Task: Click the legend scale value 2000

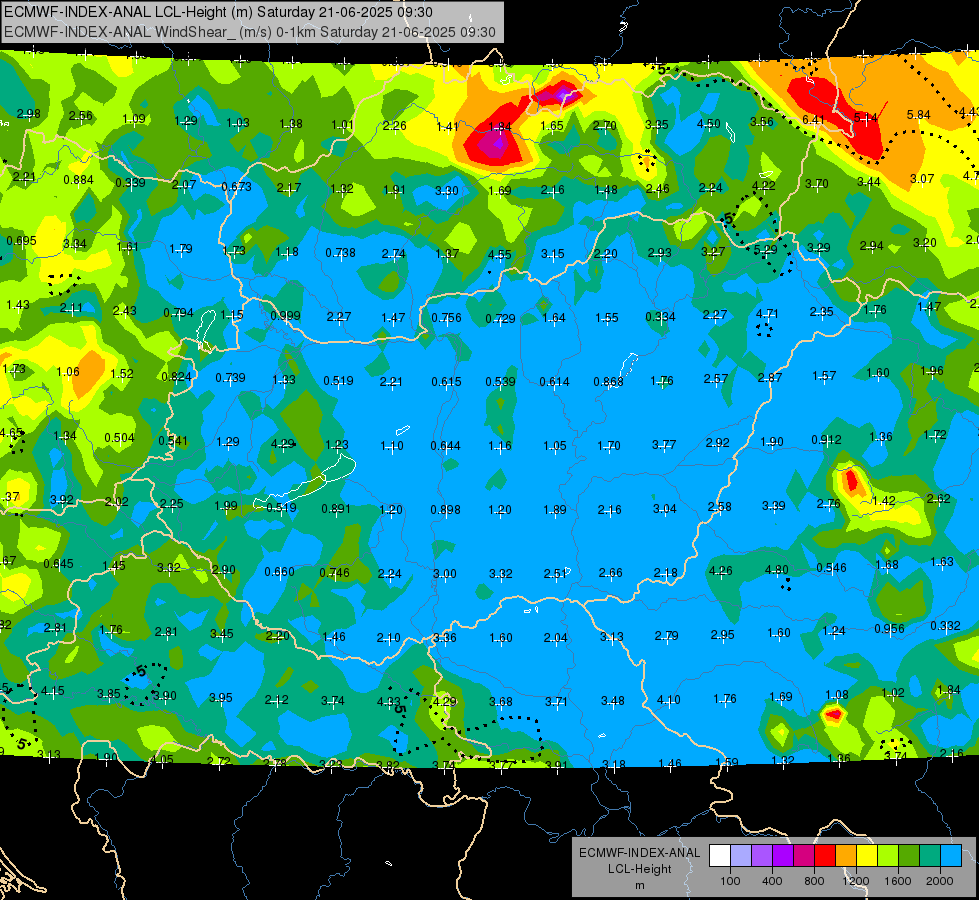Action: 940,881
